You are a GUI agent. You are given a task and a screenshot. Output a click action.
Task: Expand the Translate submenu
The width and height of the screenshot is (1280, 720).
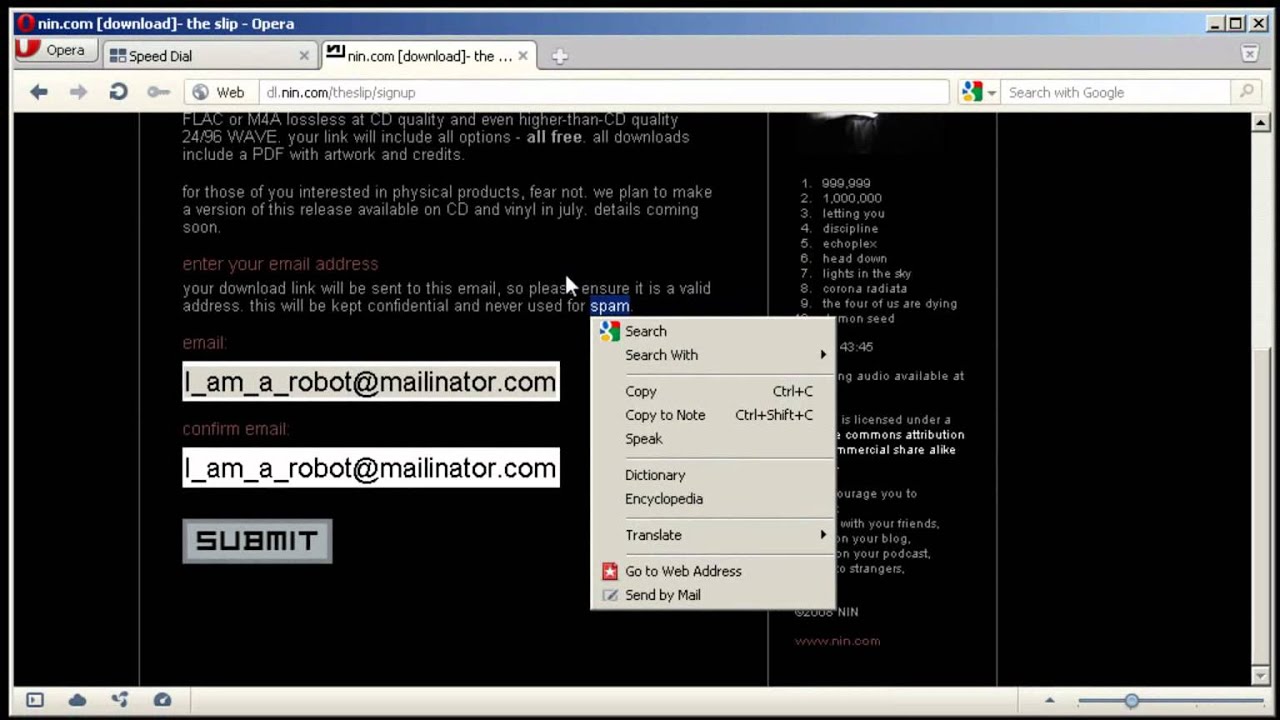pyautogui.click(x=713, y=535)
